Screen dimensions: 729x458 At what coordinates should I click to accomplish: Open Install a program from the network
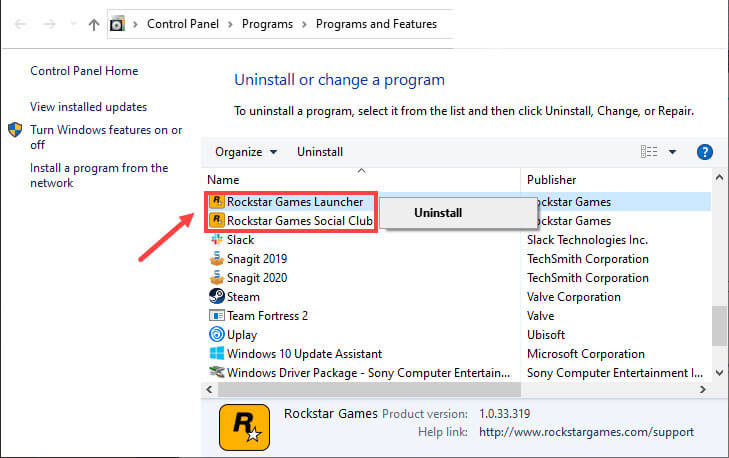click(x=99, y=175)
